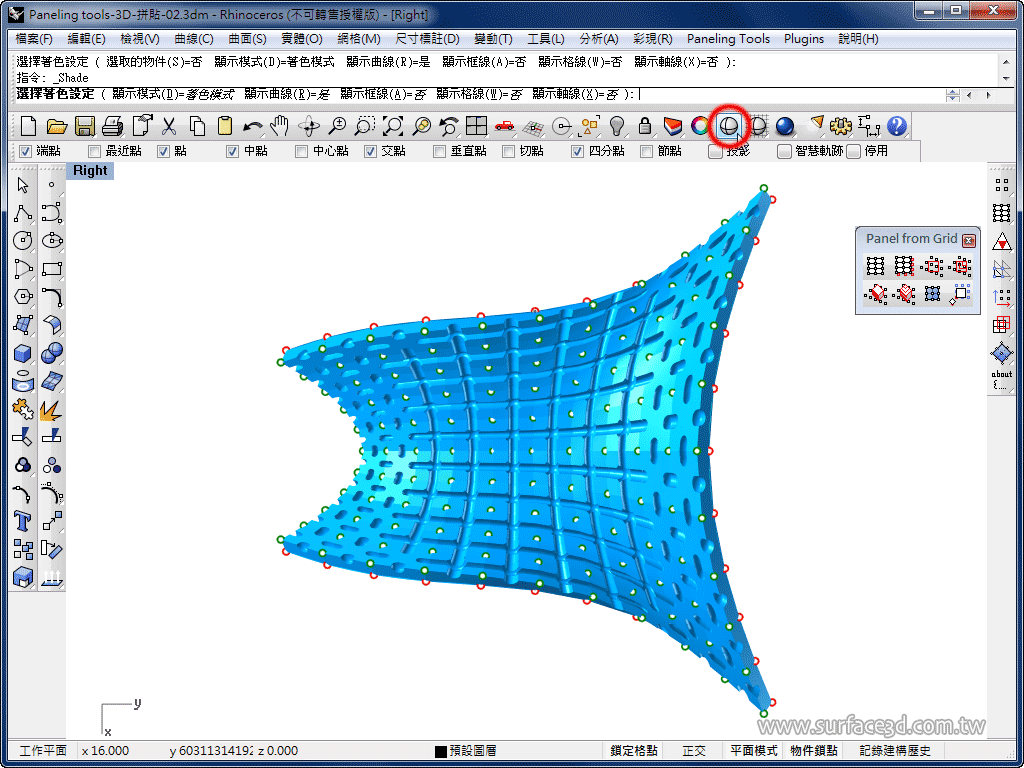Click the blue shaded grid icon in Panel from Grid
1024x768 pixels.
[x=933, y=294]
